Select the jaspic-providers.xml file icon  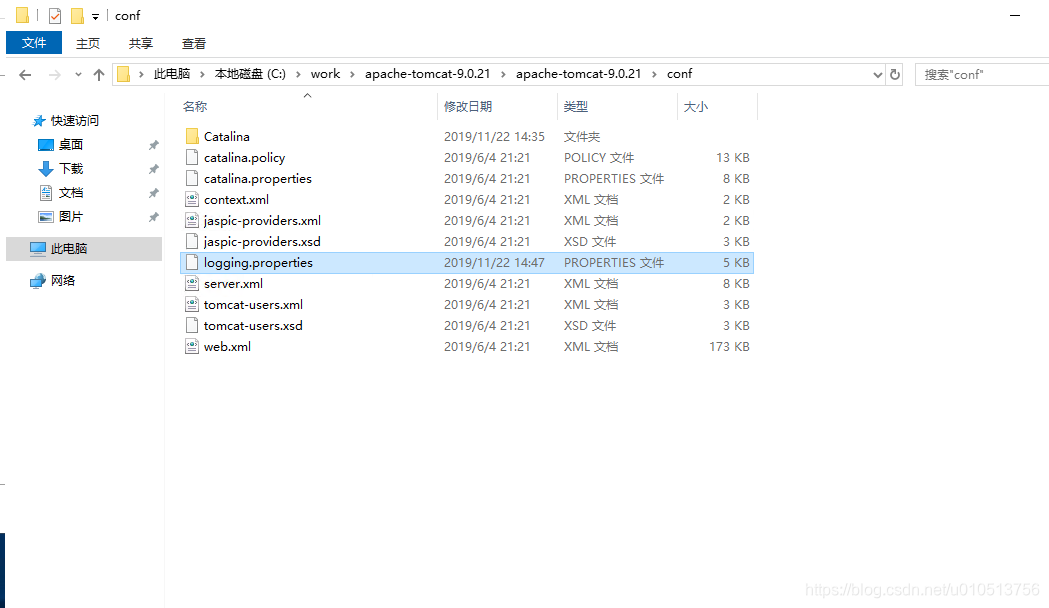coord(192,220)
